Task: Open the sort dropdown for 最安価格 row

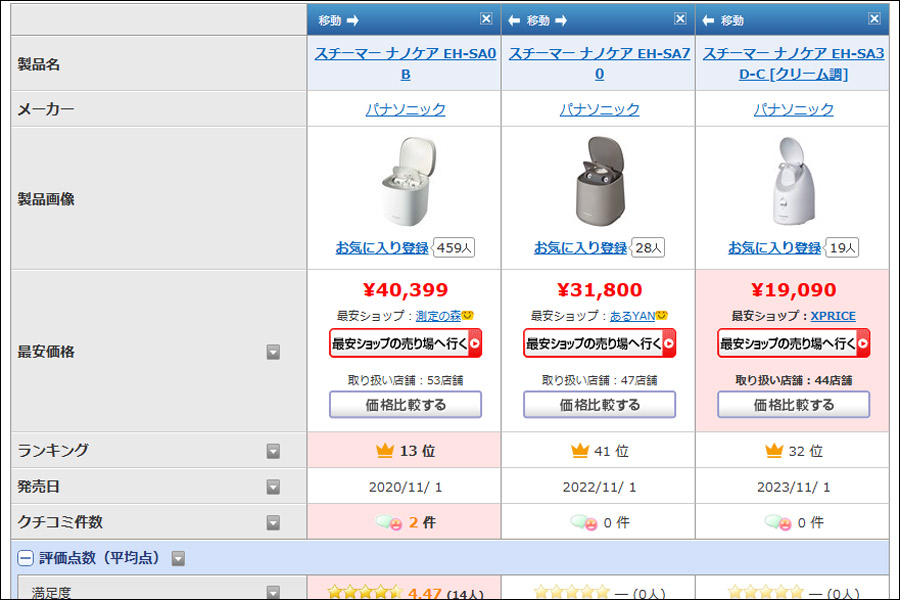Action: 273,352
